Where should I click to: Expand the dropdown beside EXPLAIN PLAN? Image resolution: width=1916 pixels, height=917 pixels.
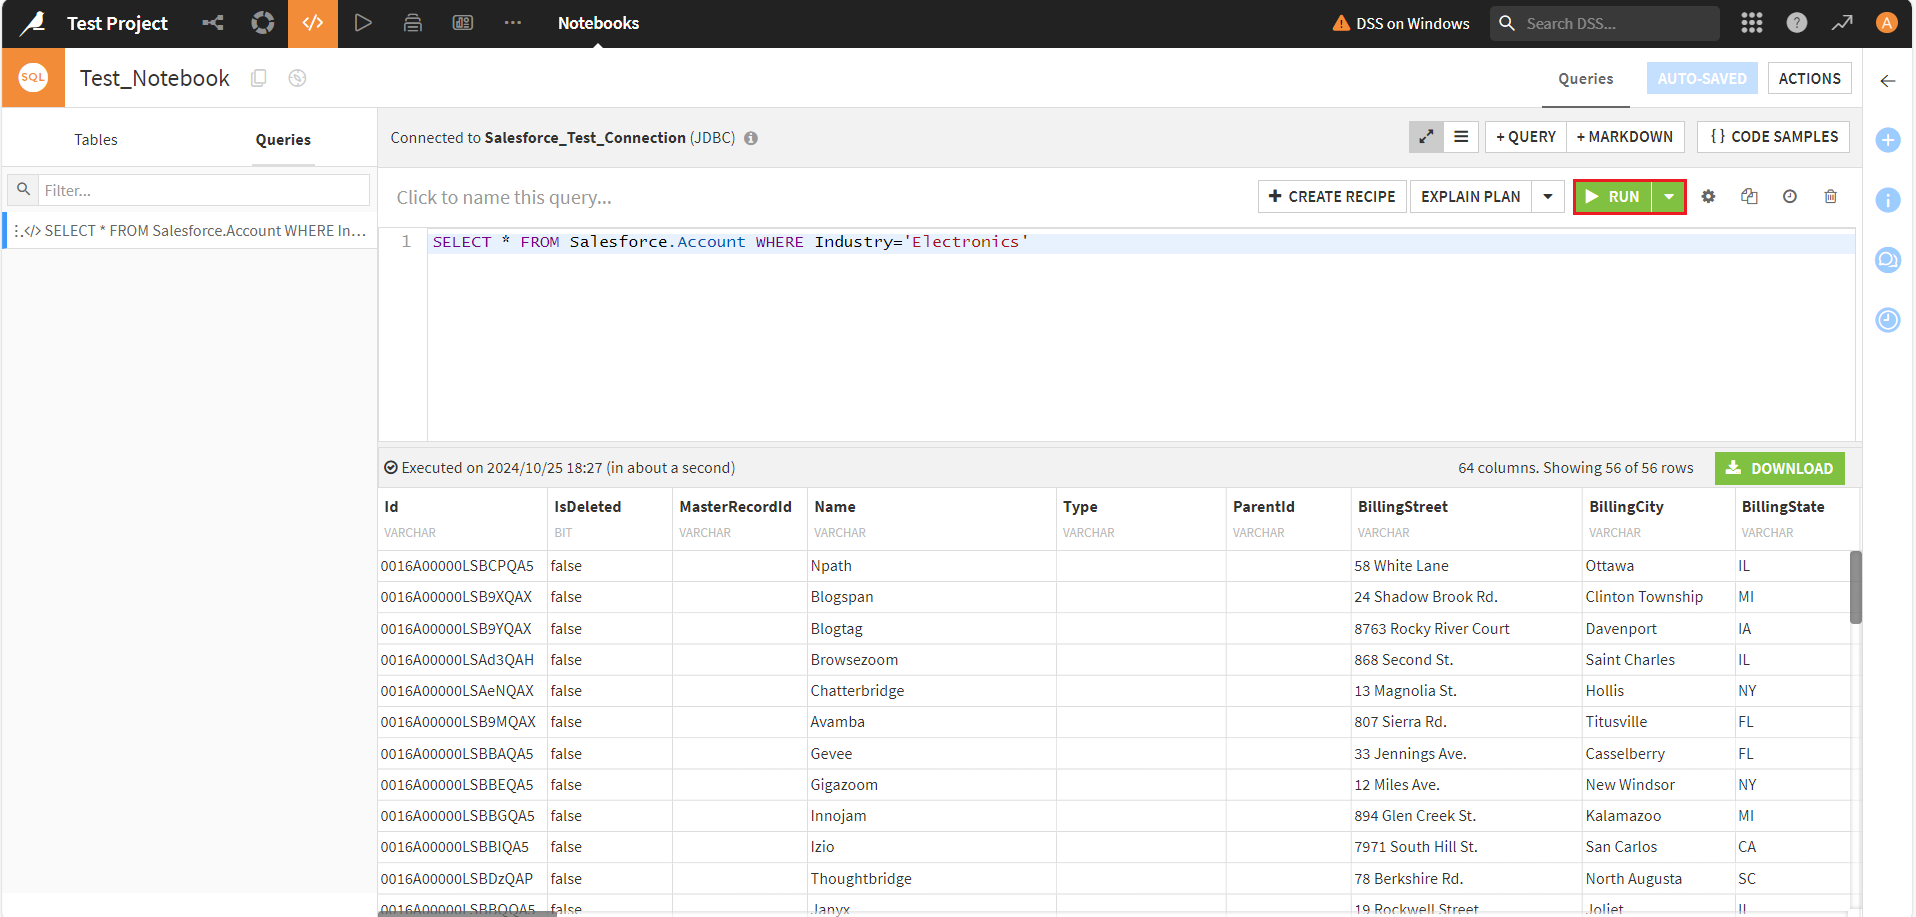click(x=1547, y=197)
